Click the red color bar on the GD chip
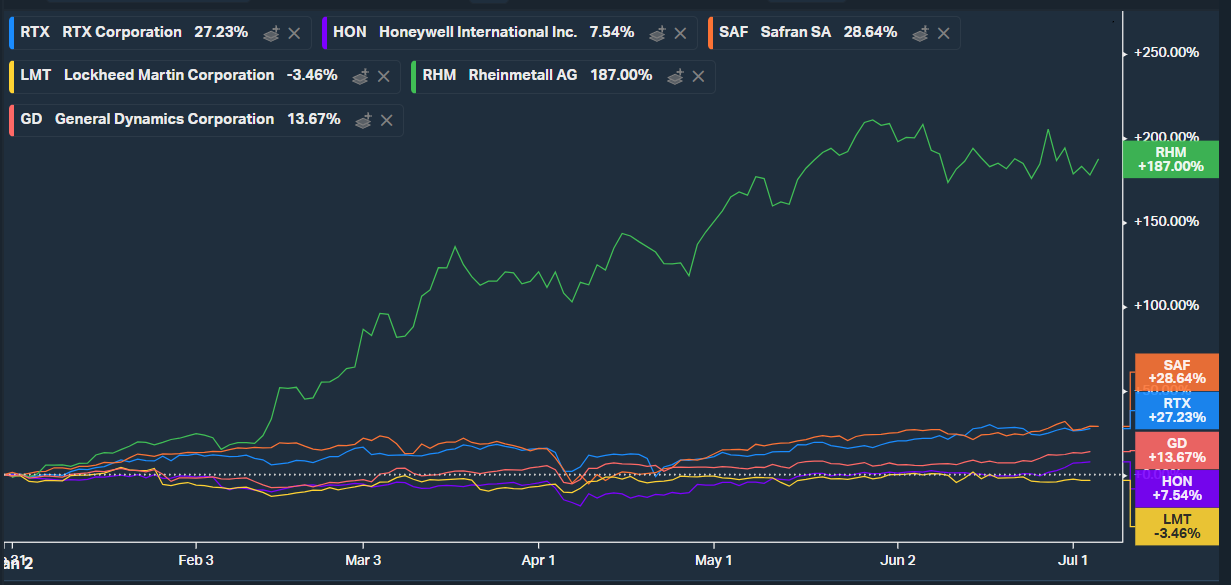1231x585 pixels. [x=10, y=119]
